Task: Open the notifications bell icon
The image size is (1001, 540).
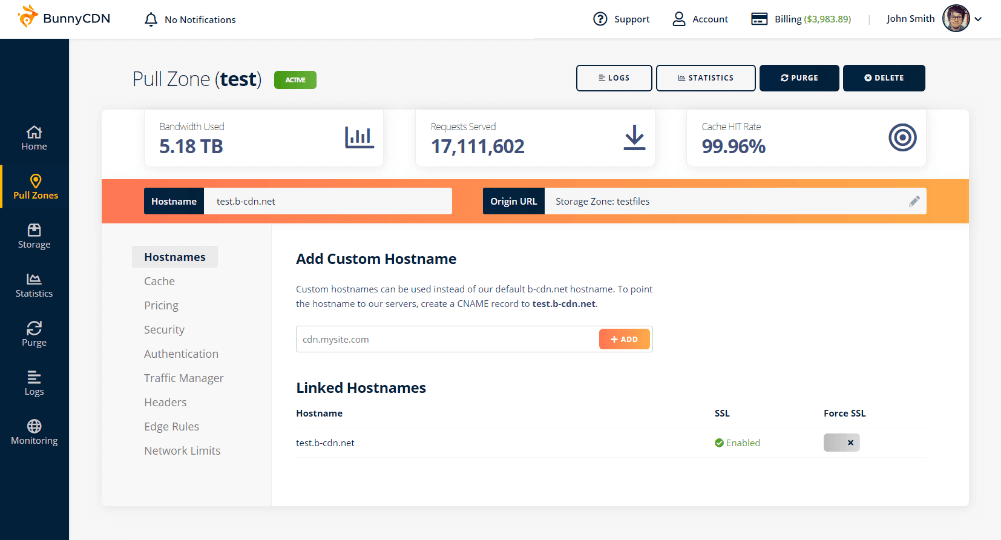Action: tap(151, 20)
